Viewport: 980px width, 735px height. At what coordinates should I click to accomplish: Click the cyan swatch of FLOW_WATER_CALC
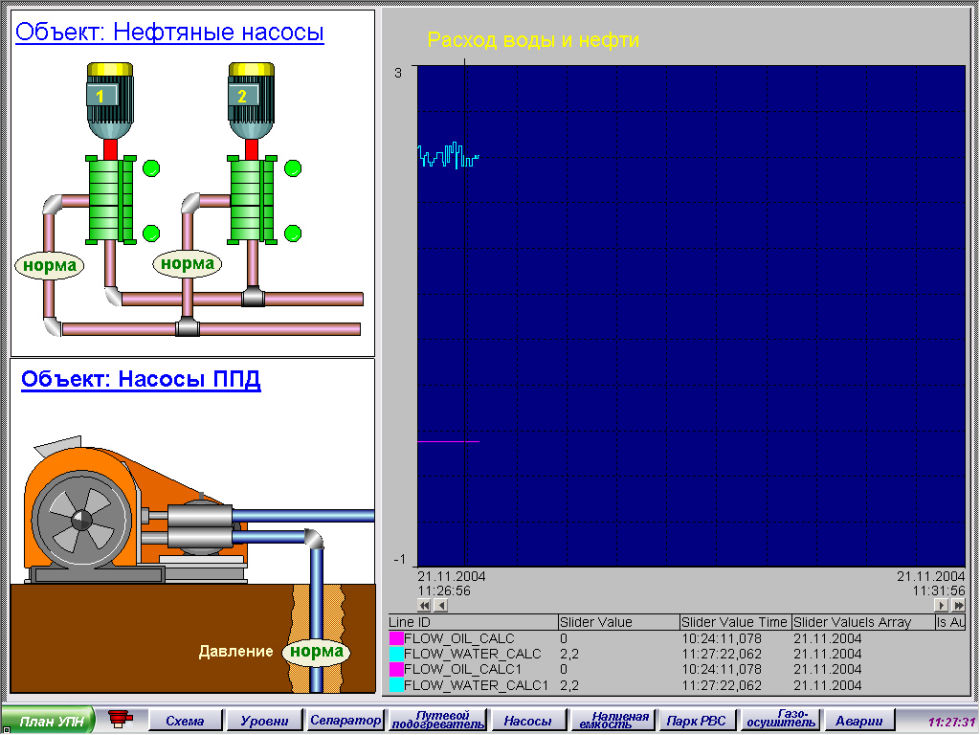click(x=396, y=654)
